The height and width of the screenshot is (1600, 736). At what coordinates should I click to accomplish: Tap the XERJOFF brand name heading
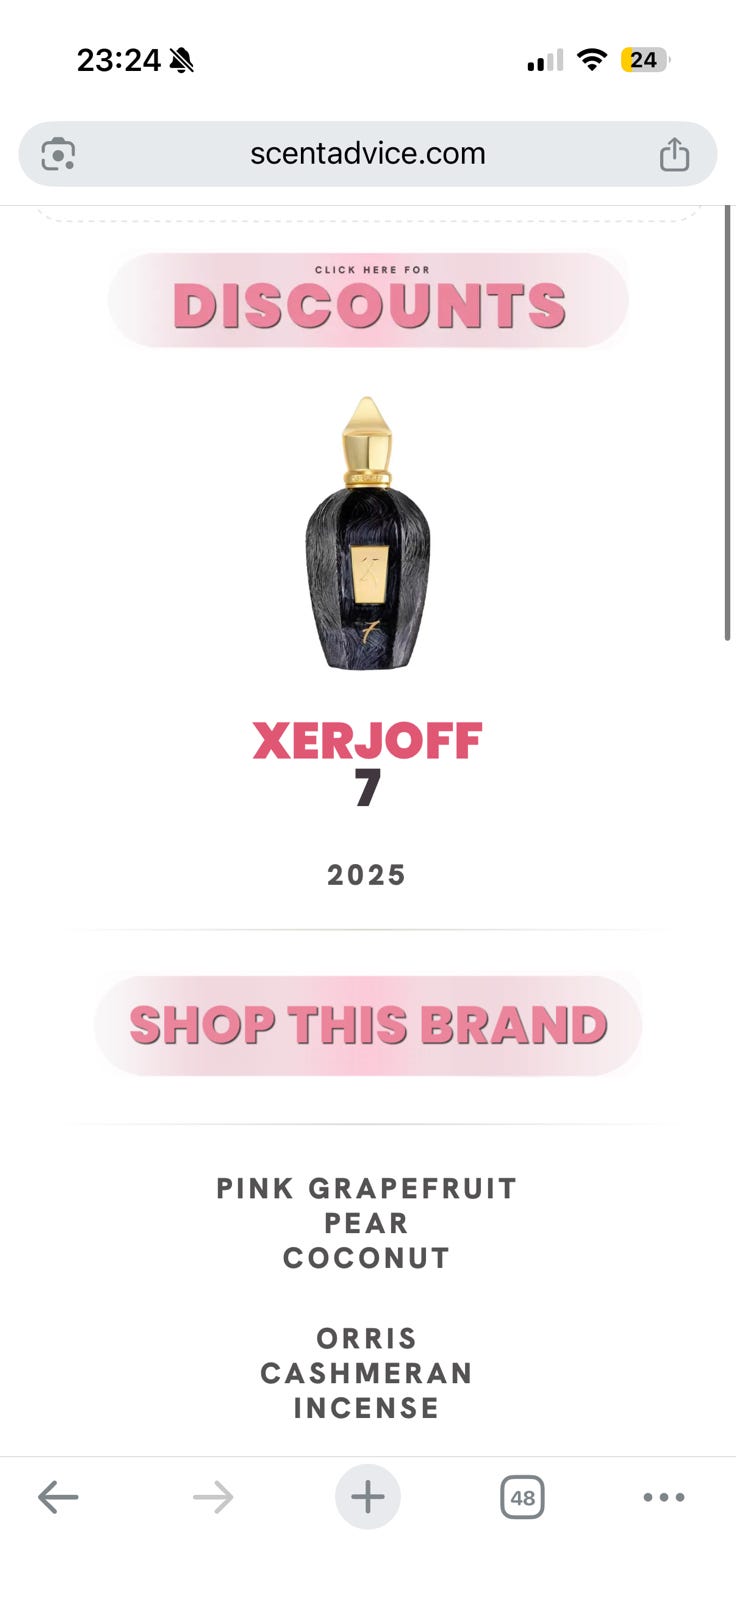click(x=367, y=741)
